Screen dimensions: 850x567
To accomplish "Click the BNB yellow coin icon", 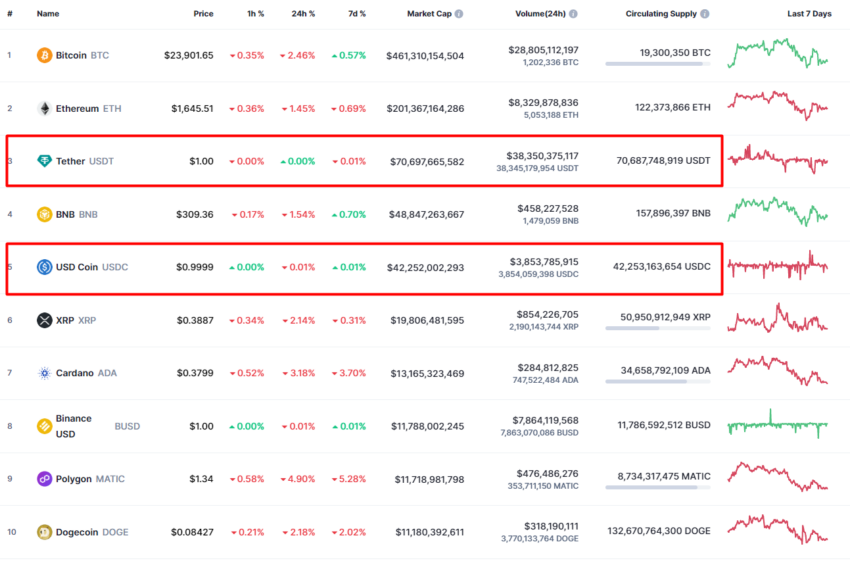I will [44, 214].
